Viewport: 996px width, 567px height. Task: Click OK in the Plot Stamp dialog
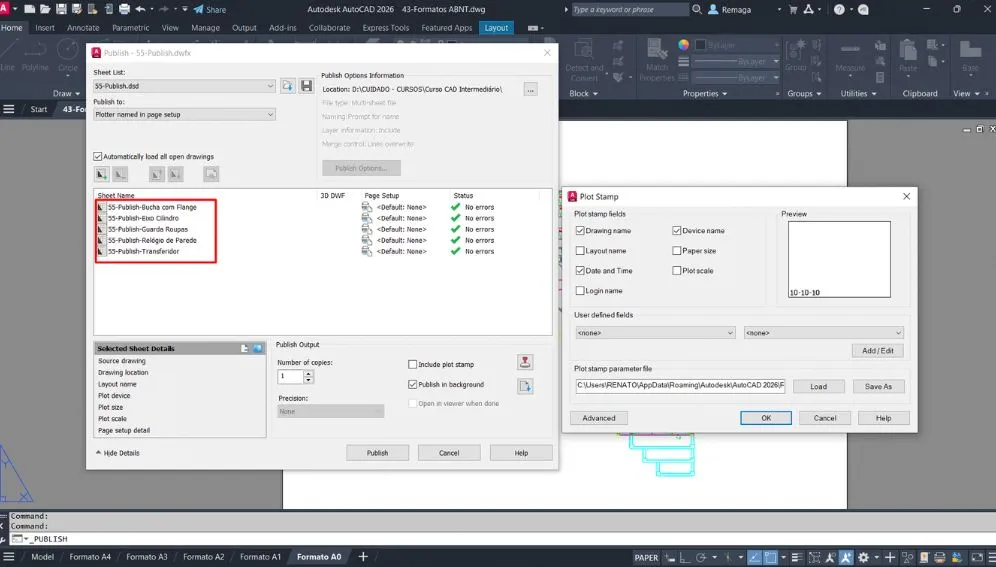(x=765, y=418)
